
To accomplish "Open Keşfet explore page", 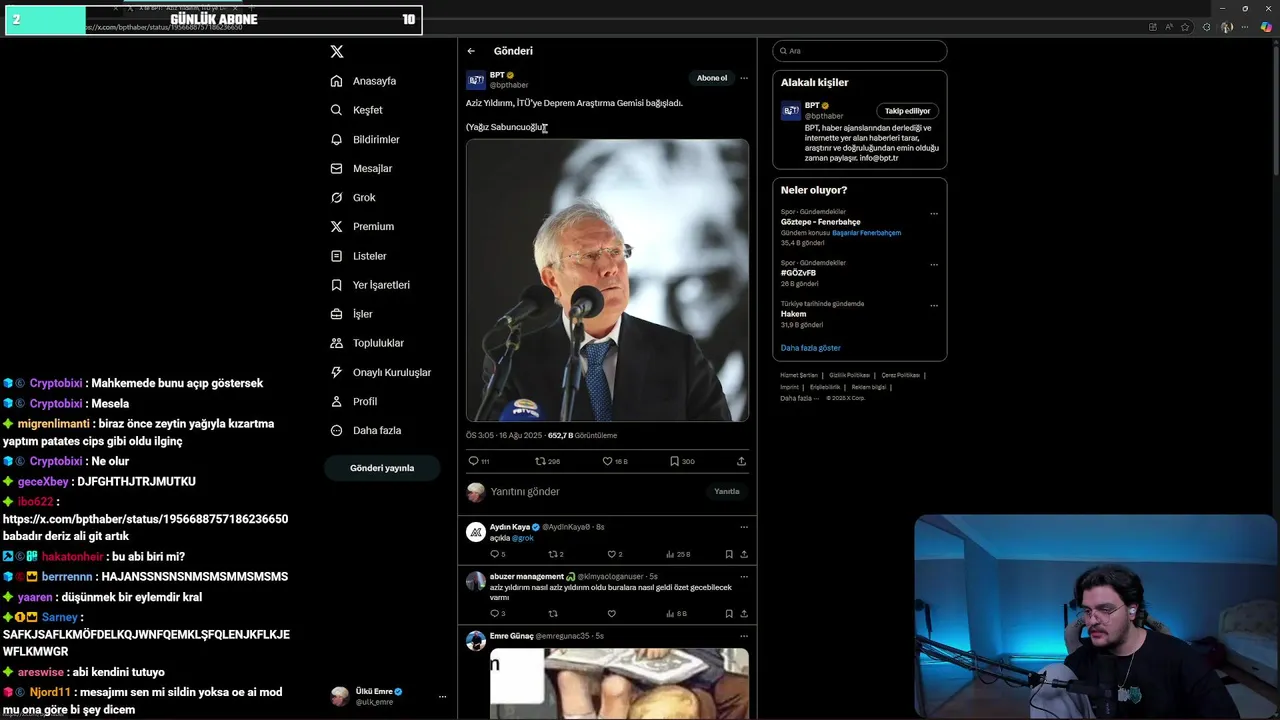I will pyautogui.click(x=357, y=110).
